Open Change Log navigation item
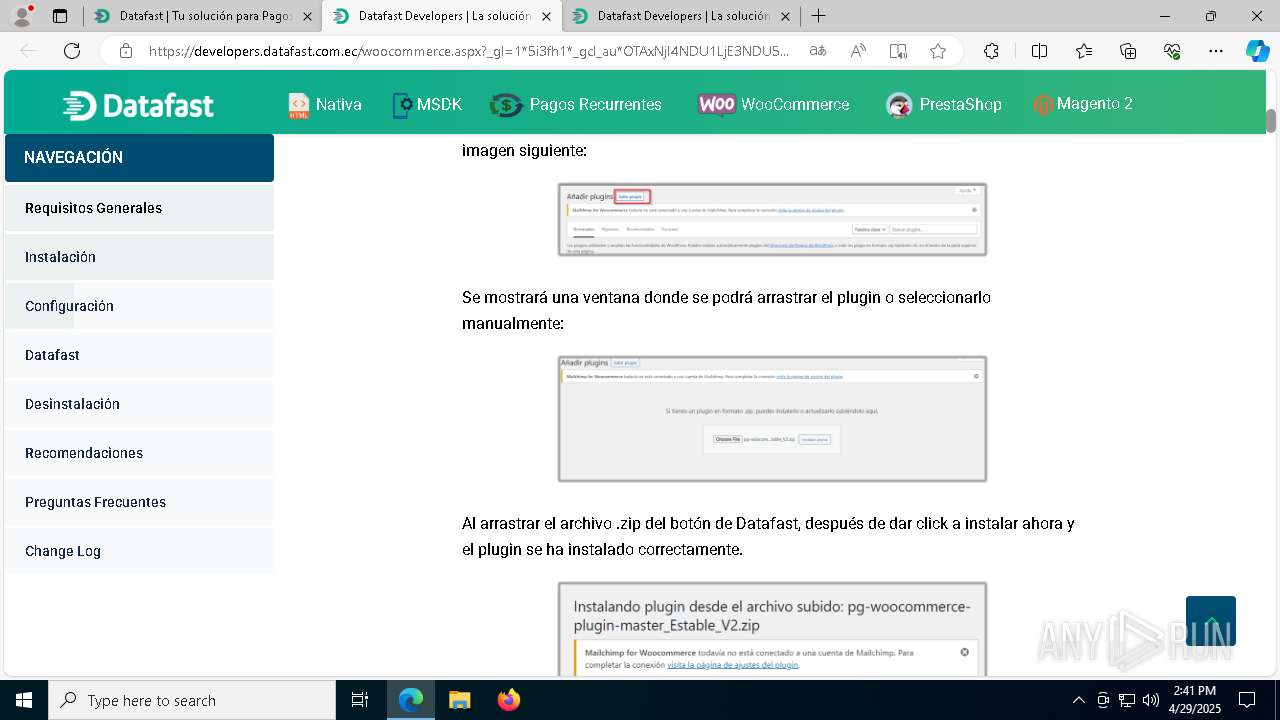 click(x=139, y=551)
